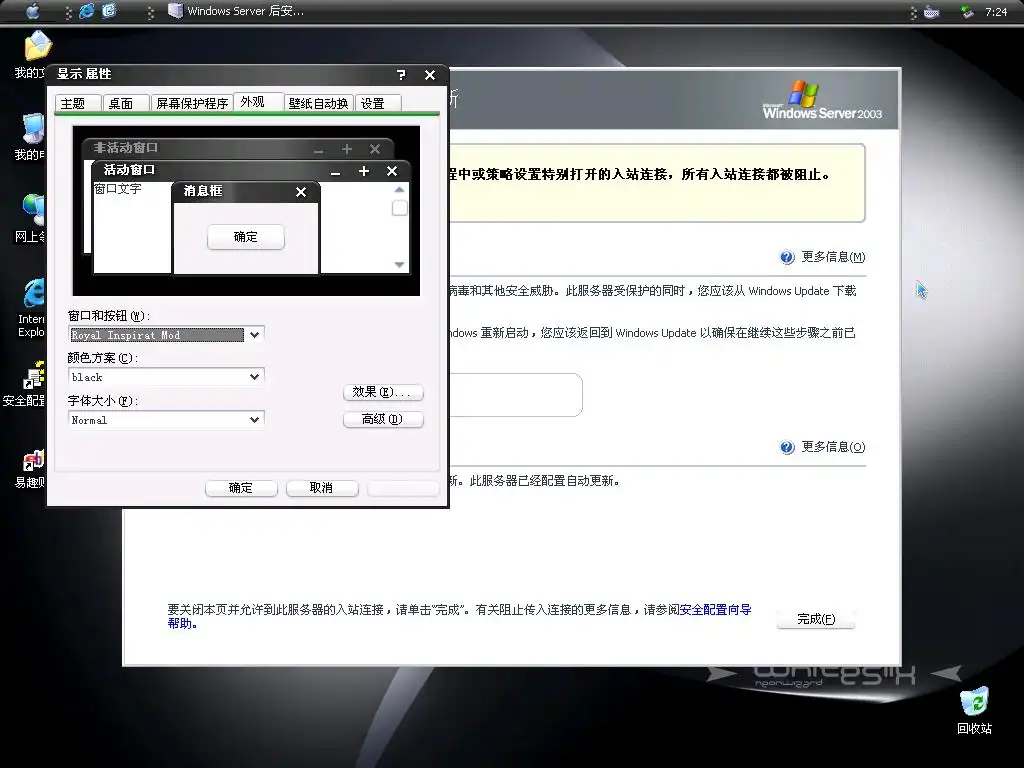Click the Windows Server 2003 logo
Viewport: 1024px width, 768px height.
pyautogui.click(x=822, y=100)
